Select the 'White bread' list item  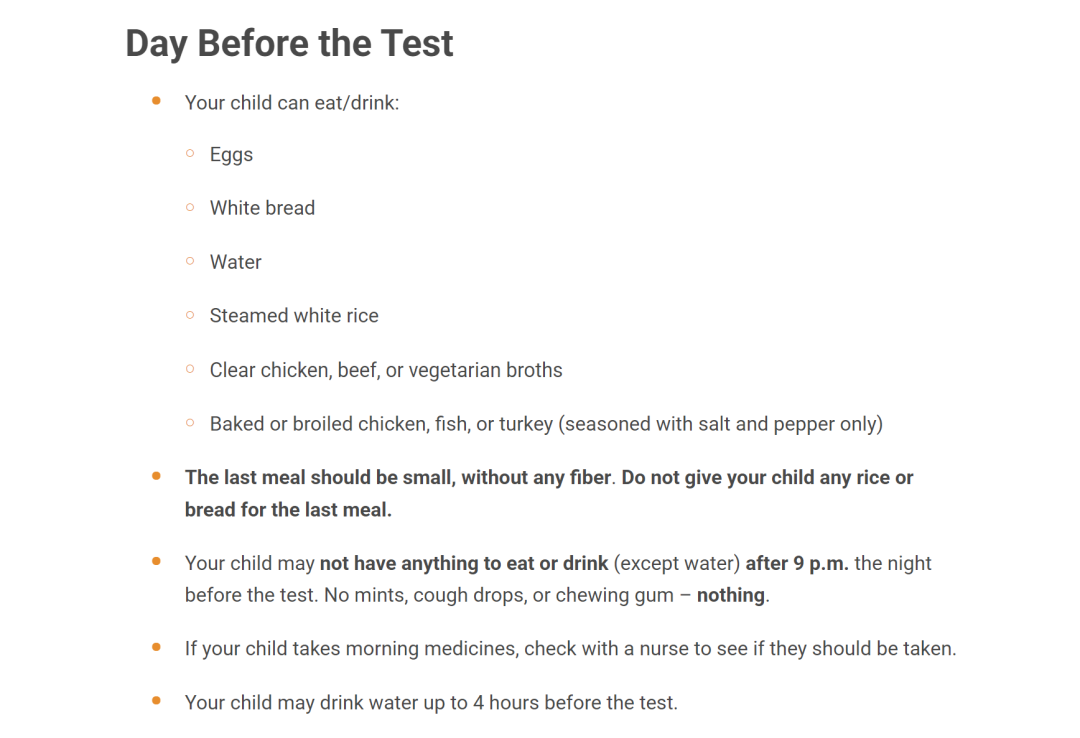(x=262, y=207)
